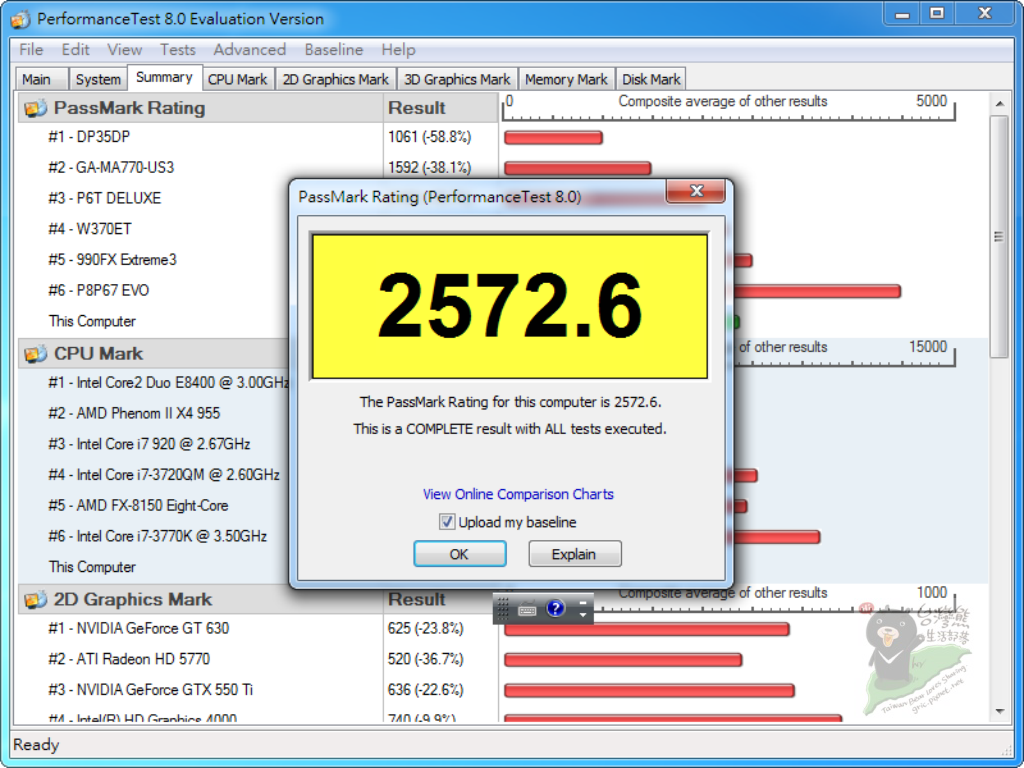Click the PerformanceTest title bar app icon
This screenshot has width=1024, height=768.
pos(21,19)
